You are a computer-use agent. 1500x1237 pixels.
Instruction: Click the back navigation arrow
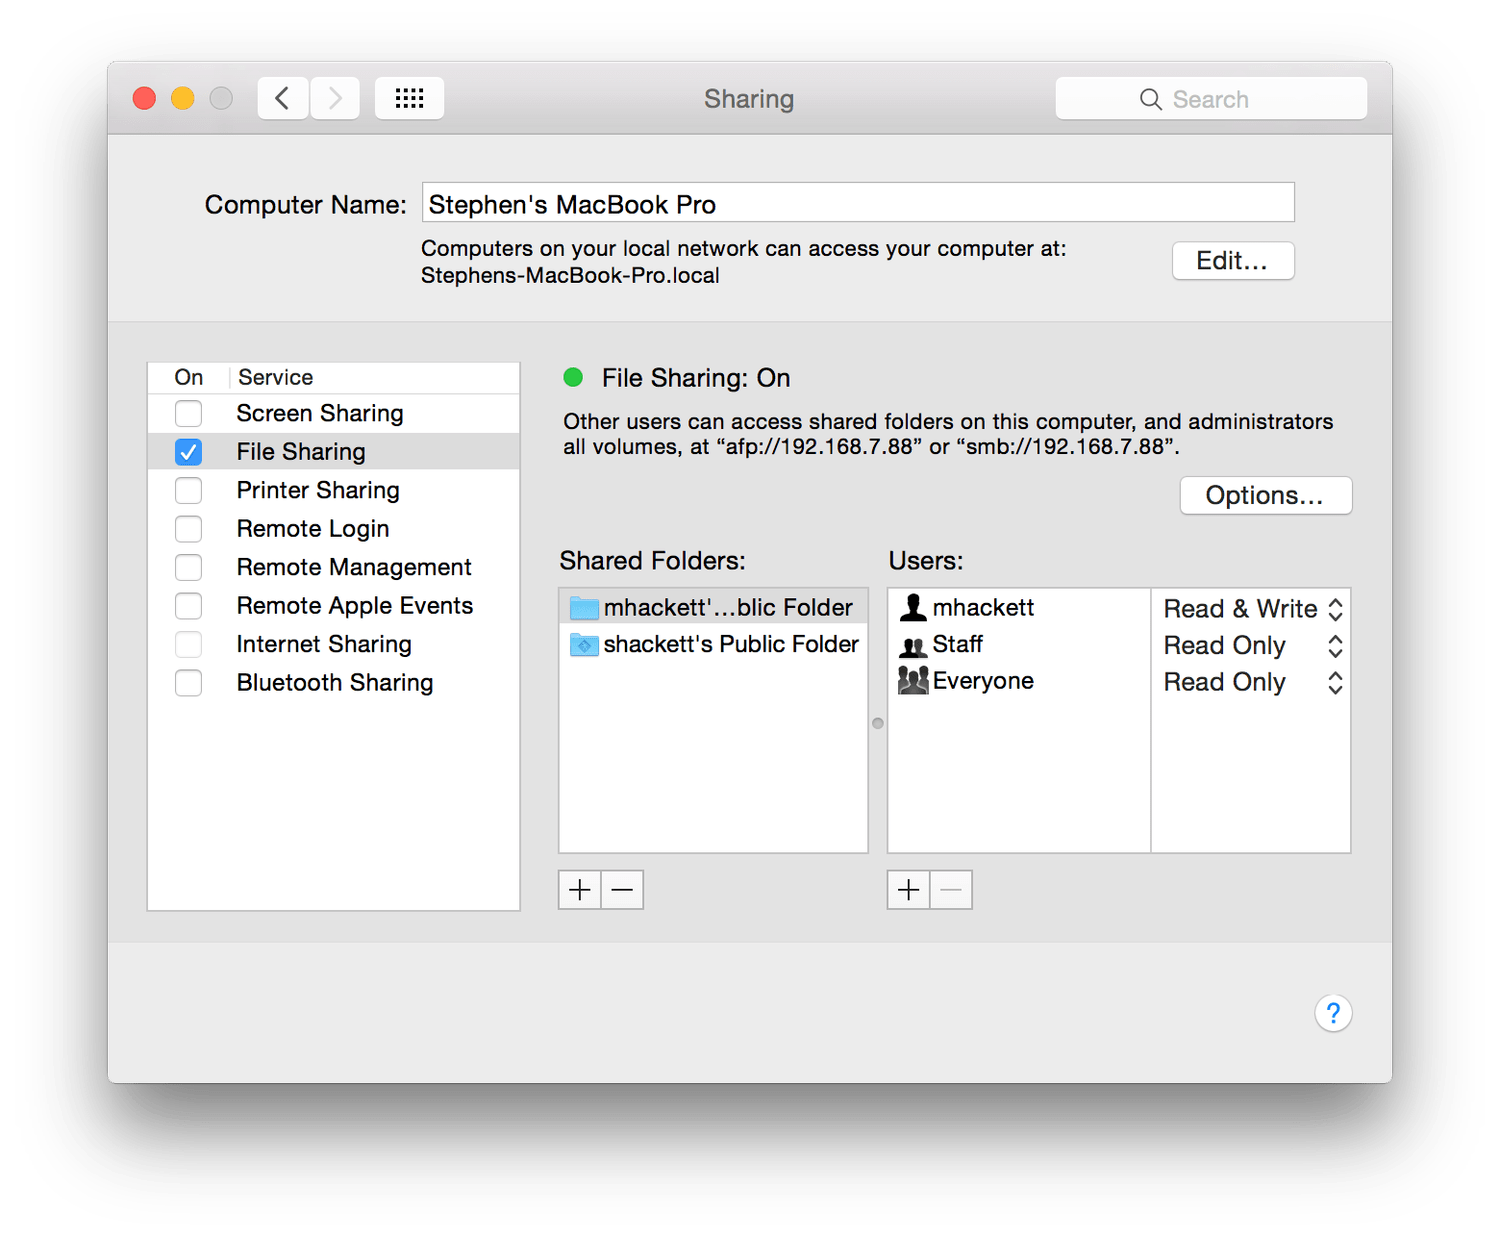[x=283, y=98]
